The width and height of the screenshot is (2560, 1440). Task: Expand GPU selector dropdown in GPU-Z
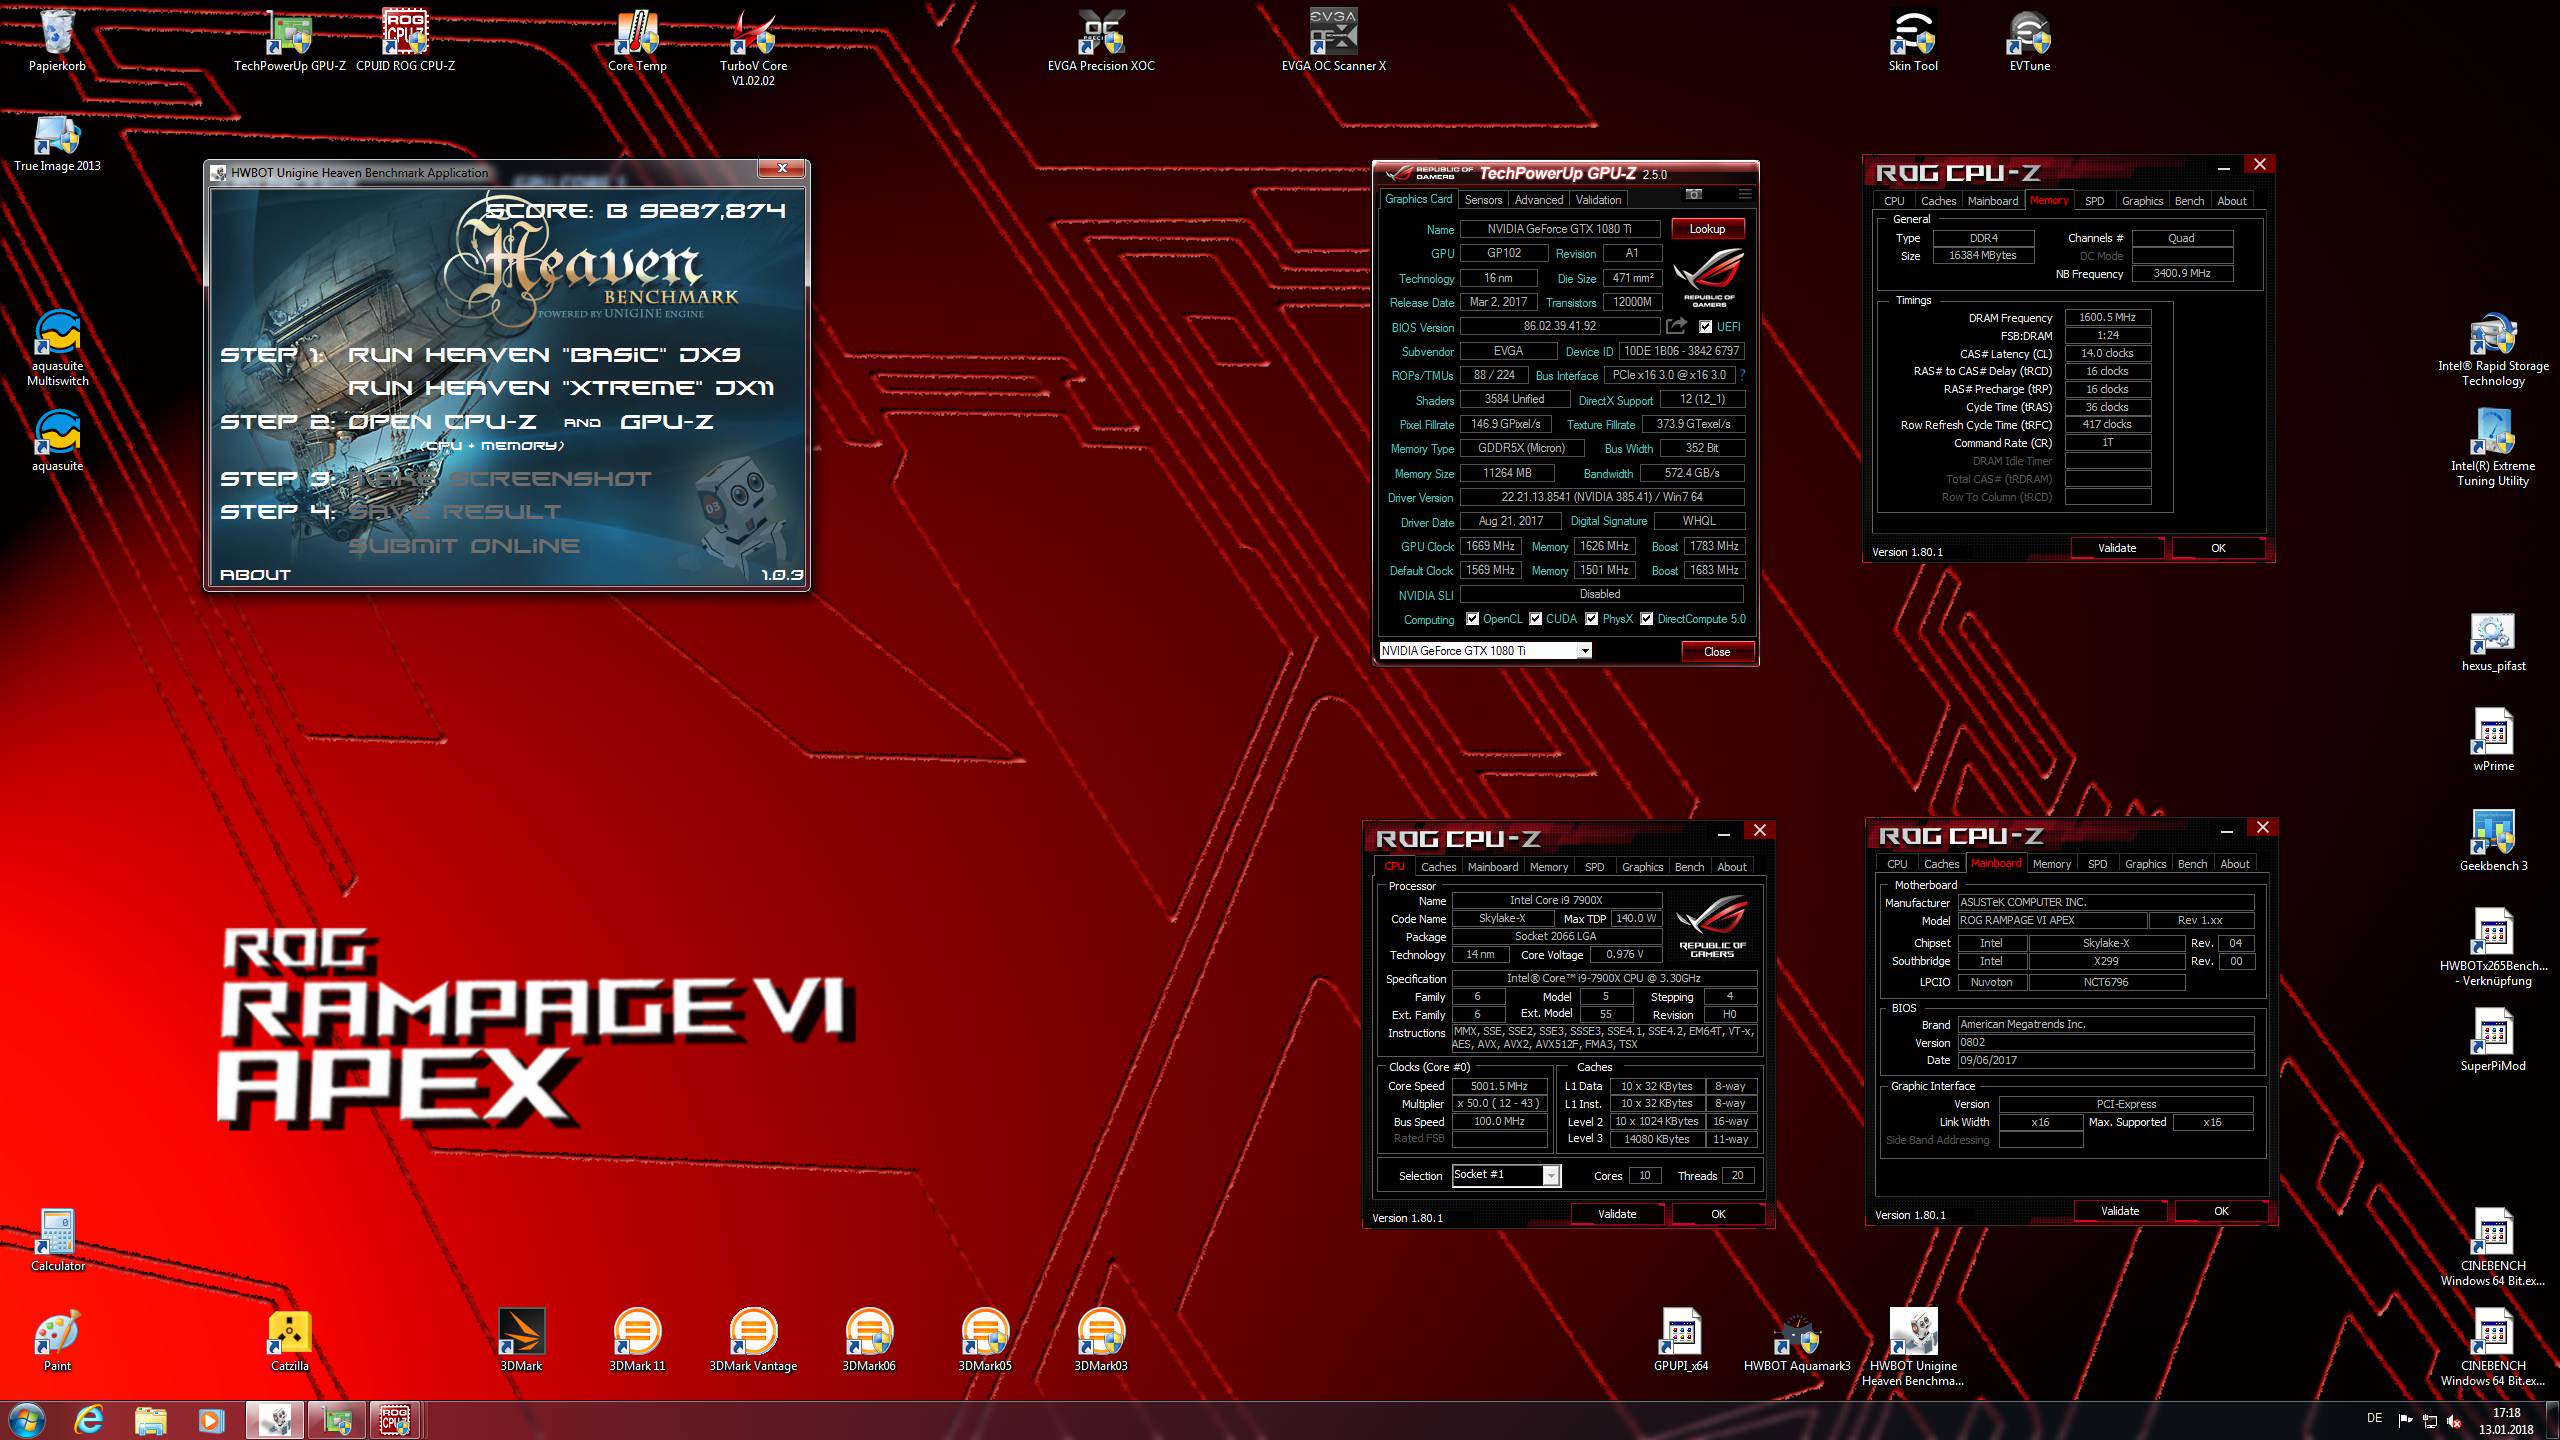click(x=1584, y=651)
